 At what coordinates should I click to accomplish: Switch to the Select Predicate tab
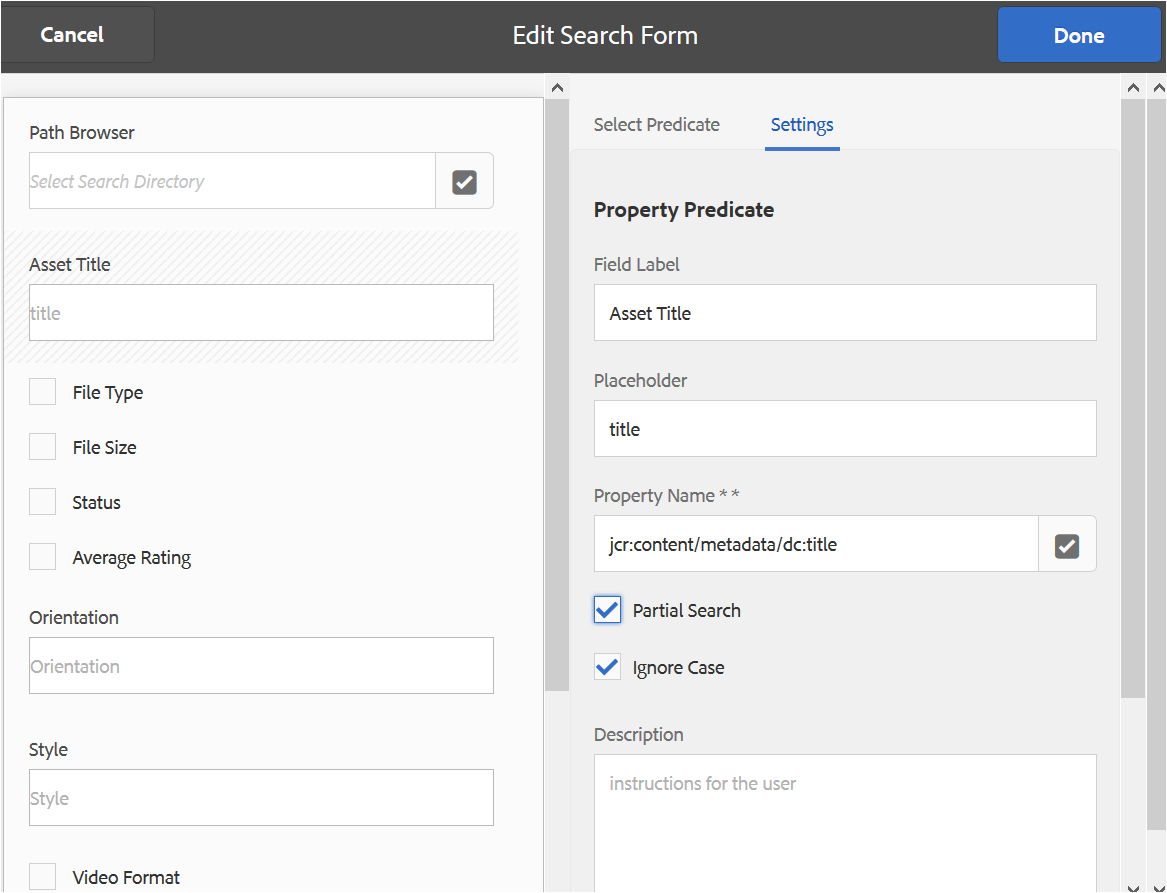(656, 125)
